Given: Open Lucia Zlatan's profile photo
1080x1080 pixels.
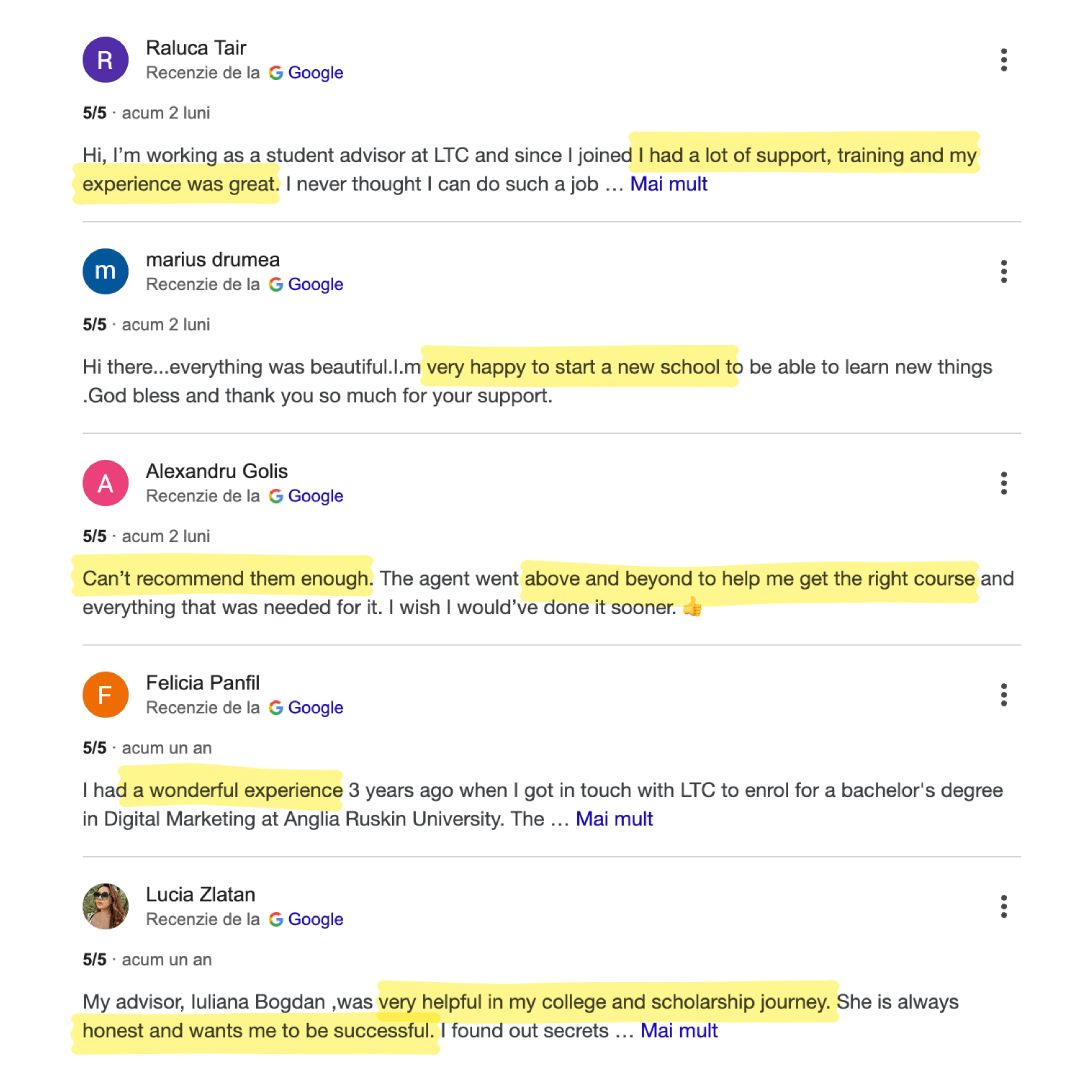Looking at the screenshot, I should click(x=105, y=906).
